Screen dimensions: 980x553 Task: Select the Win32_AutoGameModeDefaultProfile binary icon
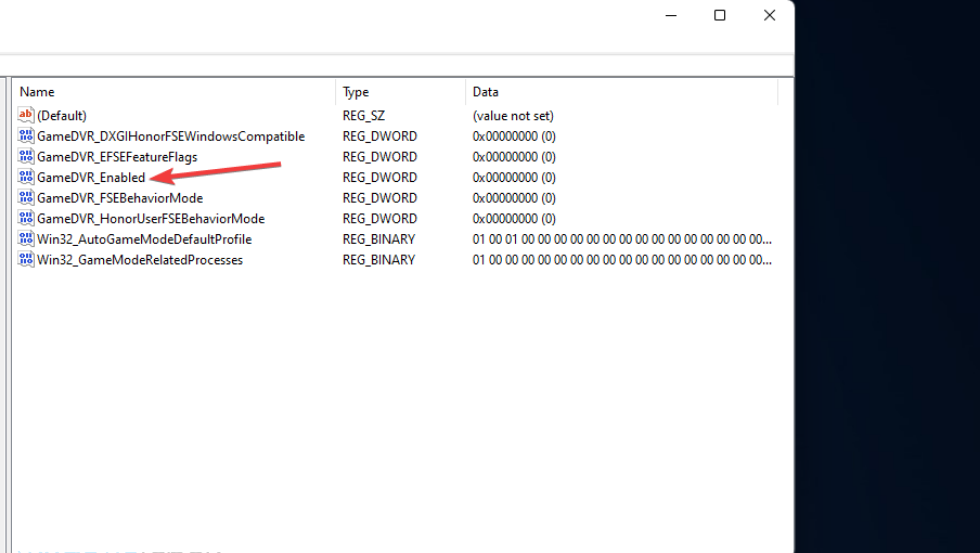pos(26,239)
